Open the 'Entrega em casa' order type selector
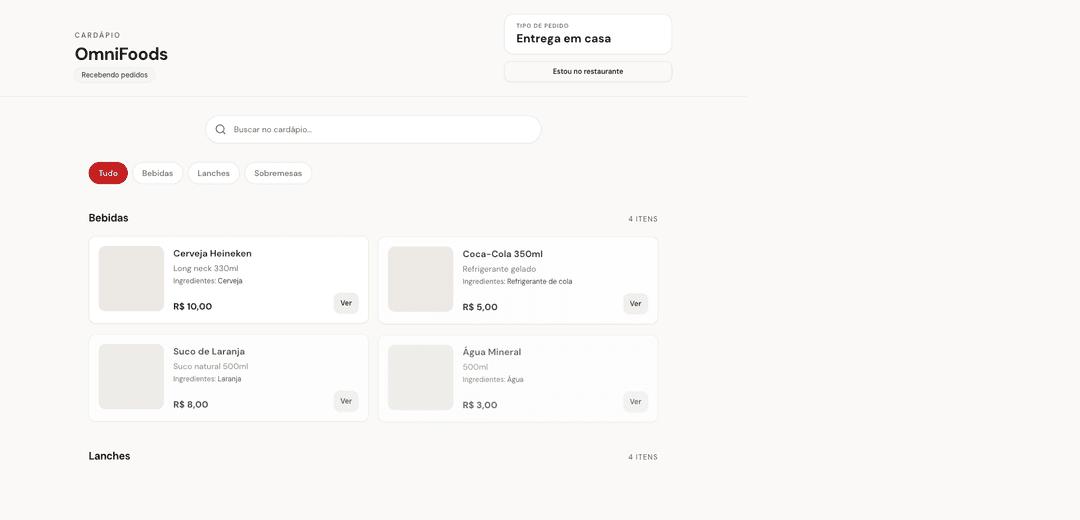1080x520 pixels. tap(588, 34)
